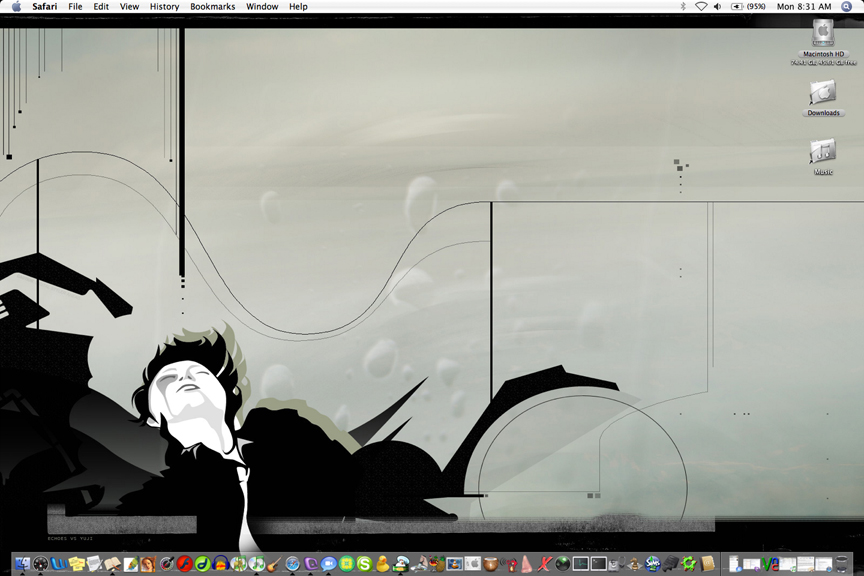This screenshot has width=864, height=576.
Task: Open iTunes from the Dock
Action: pos(256,564)
